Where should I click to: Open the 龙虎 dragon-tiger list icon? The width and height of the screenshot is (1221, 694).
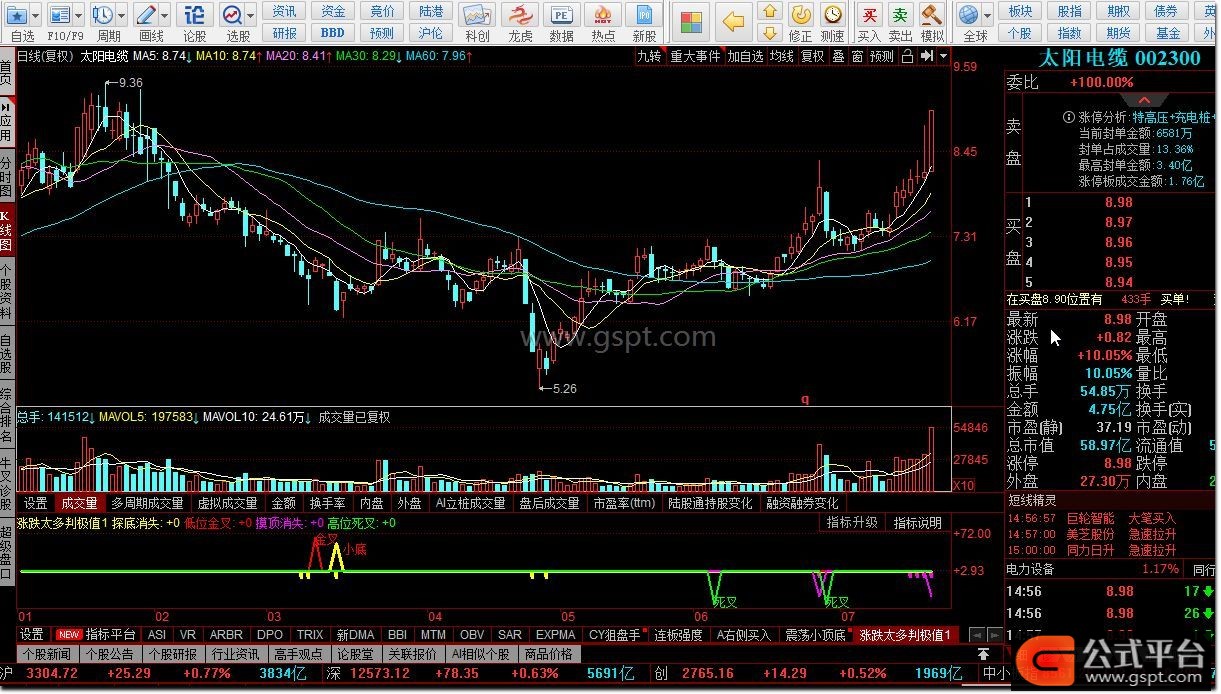click(x=520, y=15)
